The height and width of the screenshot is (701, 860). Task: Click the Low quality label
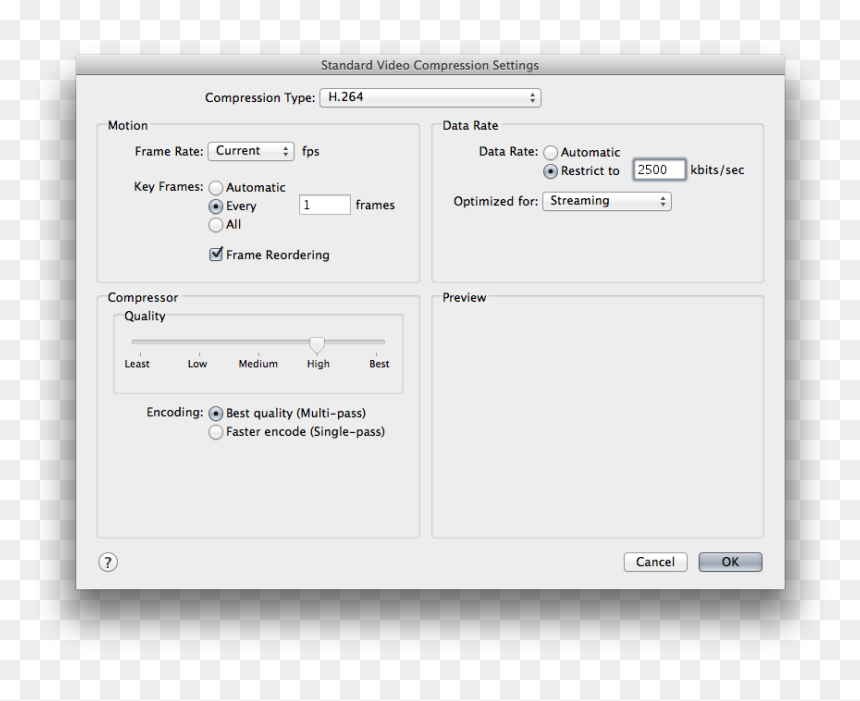click(197, 364)
